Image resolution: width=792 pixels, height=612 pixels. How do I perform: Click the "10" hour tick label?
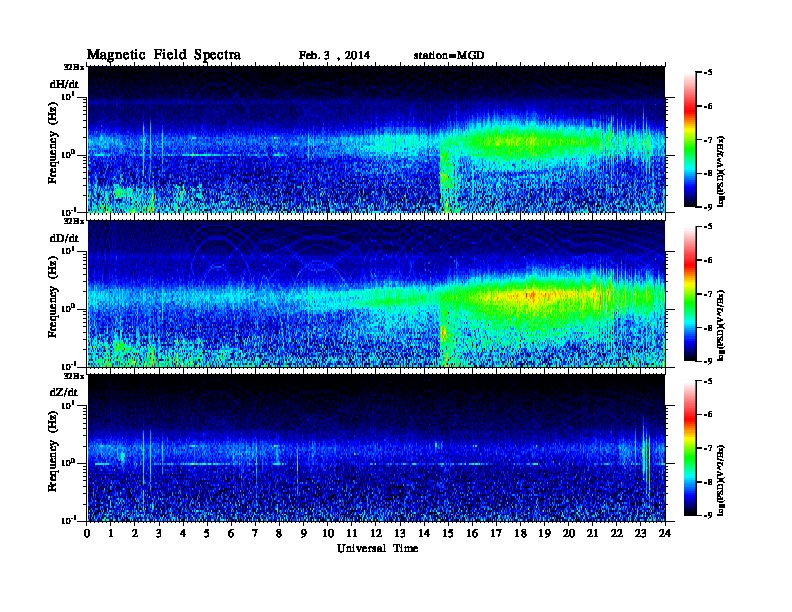(x=328, y=534)
